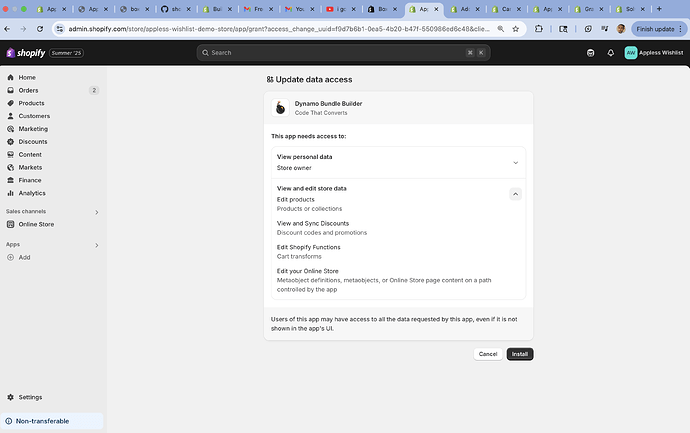Open the Appless Wishlist account menu

pyautogui.click(x=654, y=53)
